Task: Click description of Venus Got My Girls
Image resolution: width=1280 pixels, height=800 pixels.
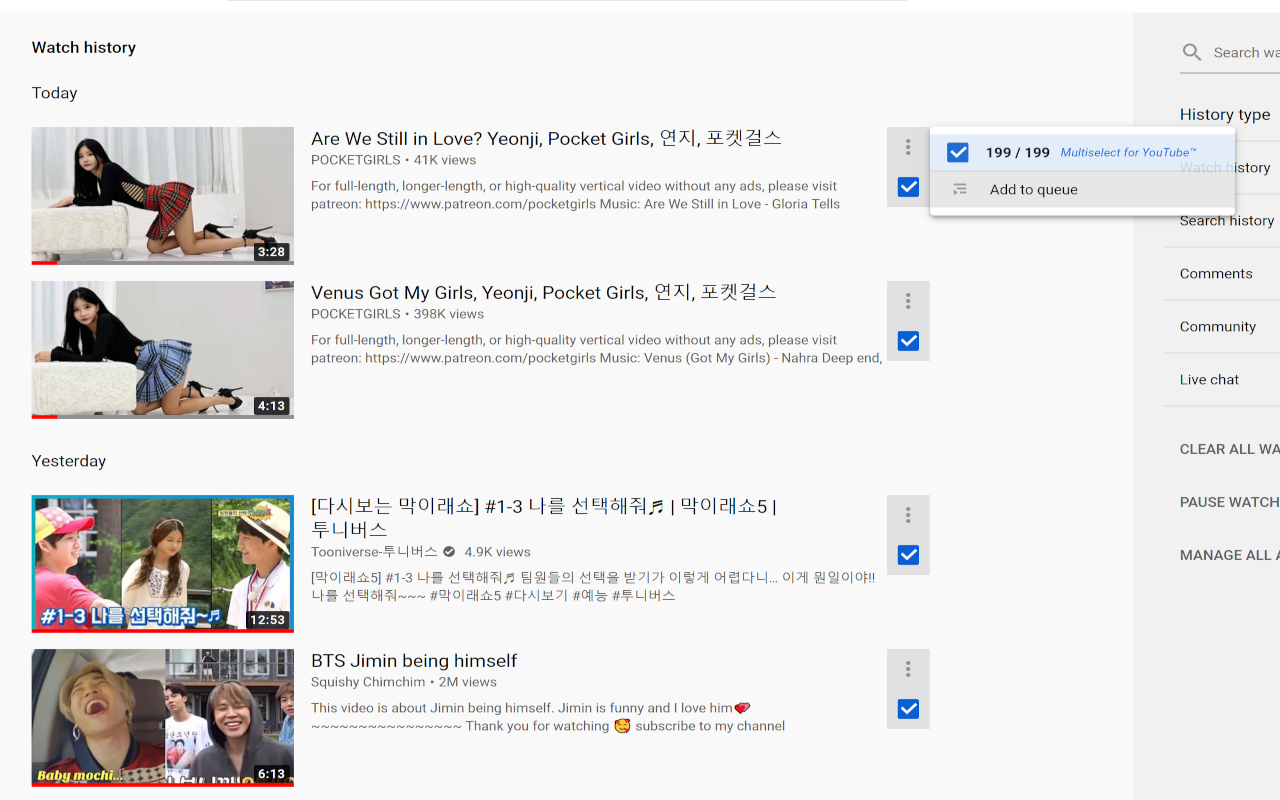Action: click(x=596, y=349)
